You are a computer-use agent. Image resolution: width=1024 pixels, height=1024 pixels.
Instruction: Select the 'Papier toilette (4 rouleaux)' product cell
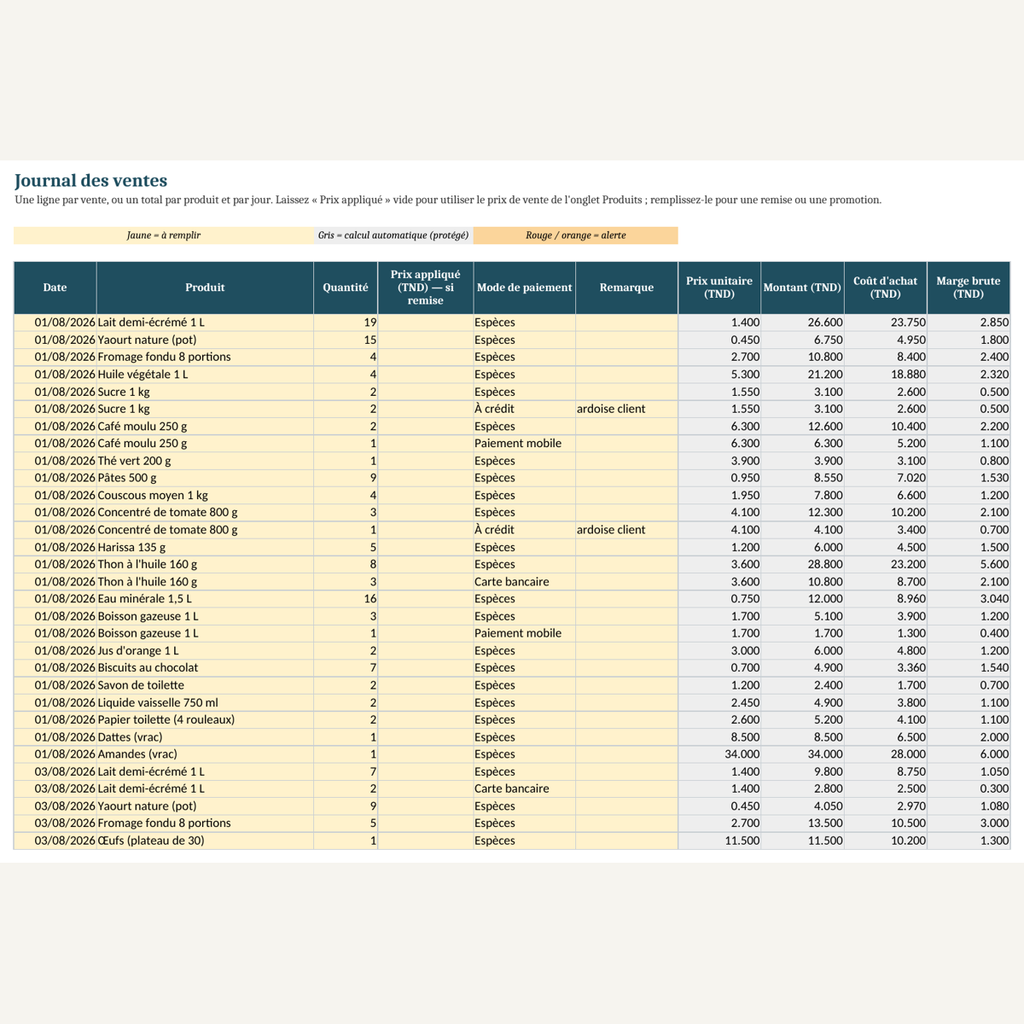point(204,719)
